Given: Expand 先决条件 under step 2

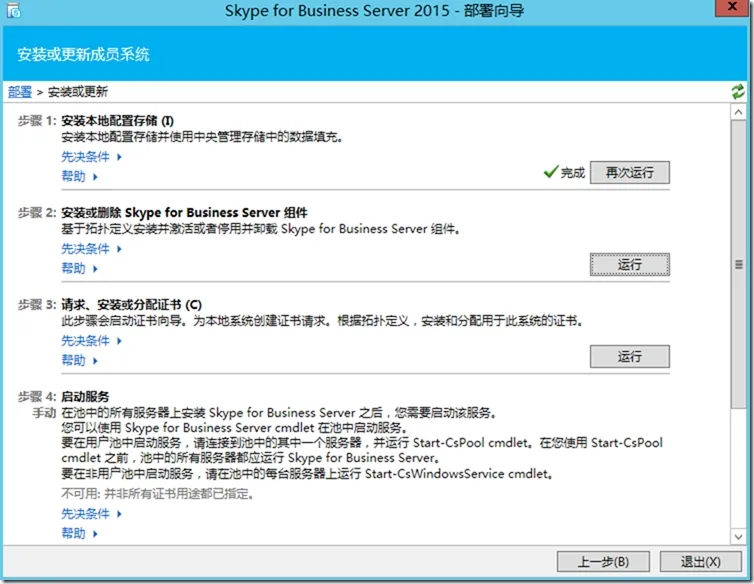Looking at the screenshot, I should (91, 249).
